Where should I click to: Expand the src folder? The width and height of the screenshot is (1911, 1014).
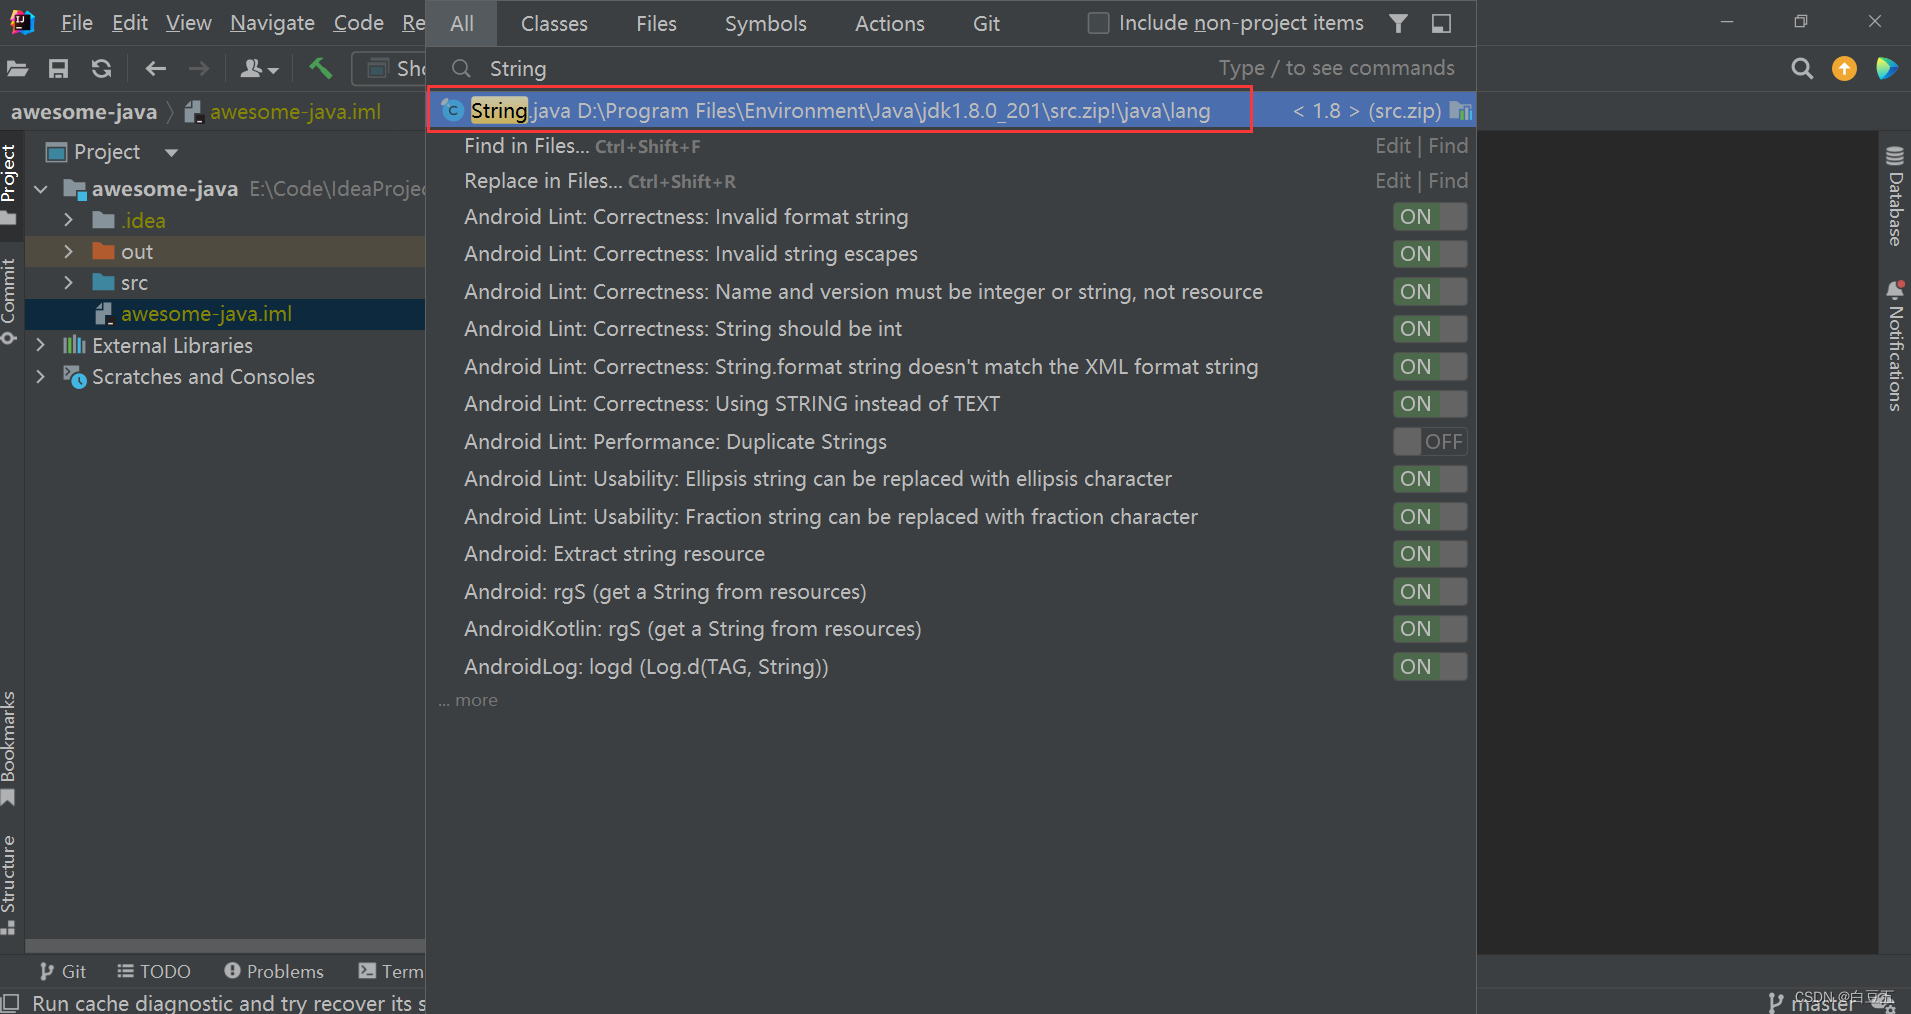coord(68,283)
